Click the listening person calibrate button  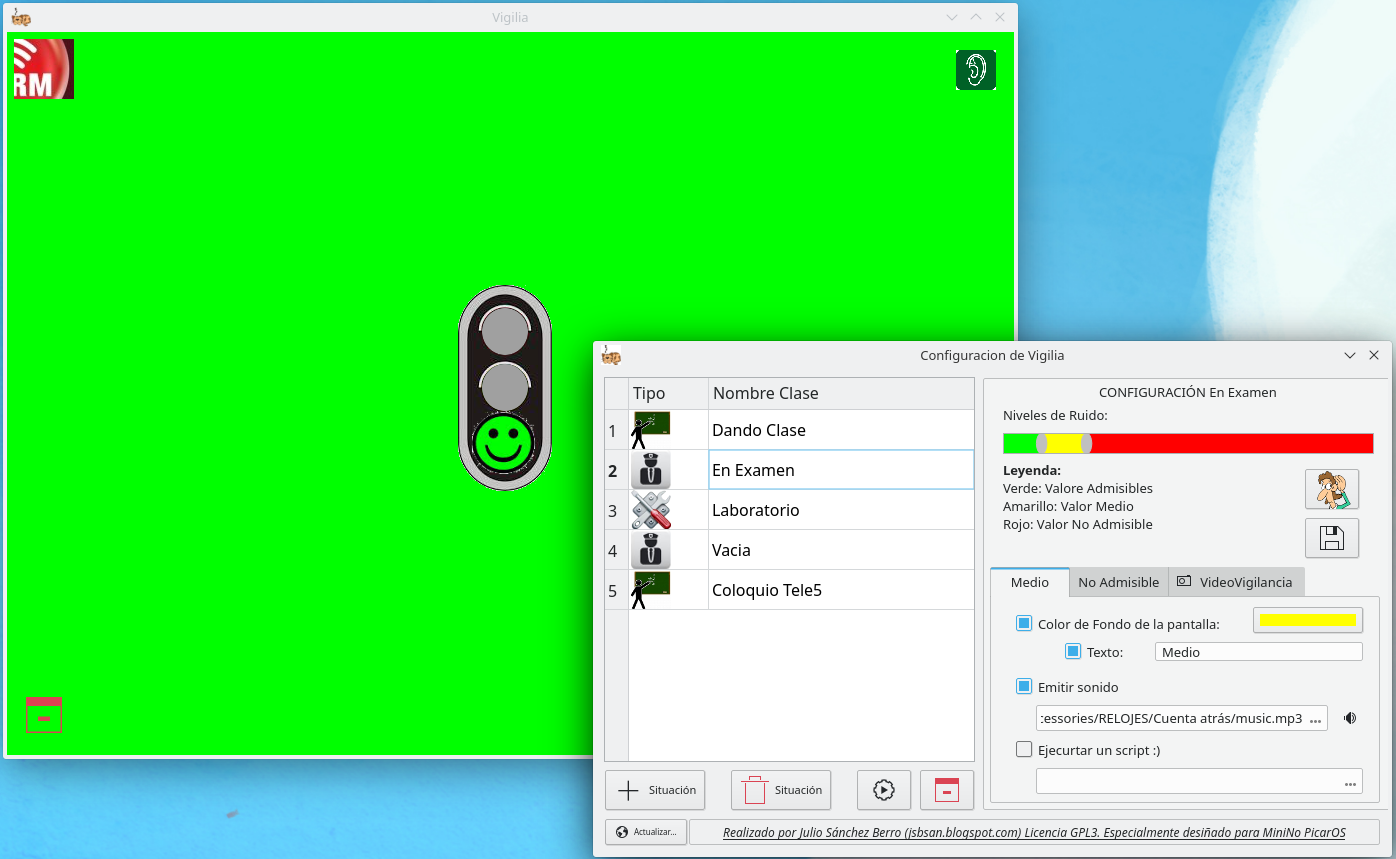[1332, 490]
